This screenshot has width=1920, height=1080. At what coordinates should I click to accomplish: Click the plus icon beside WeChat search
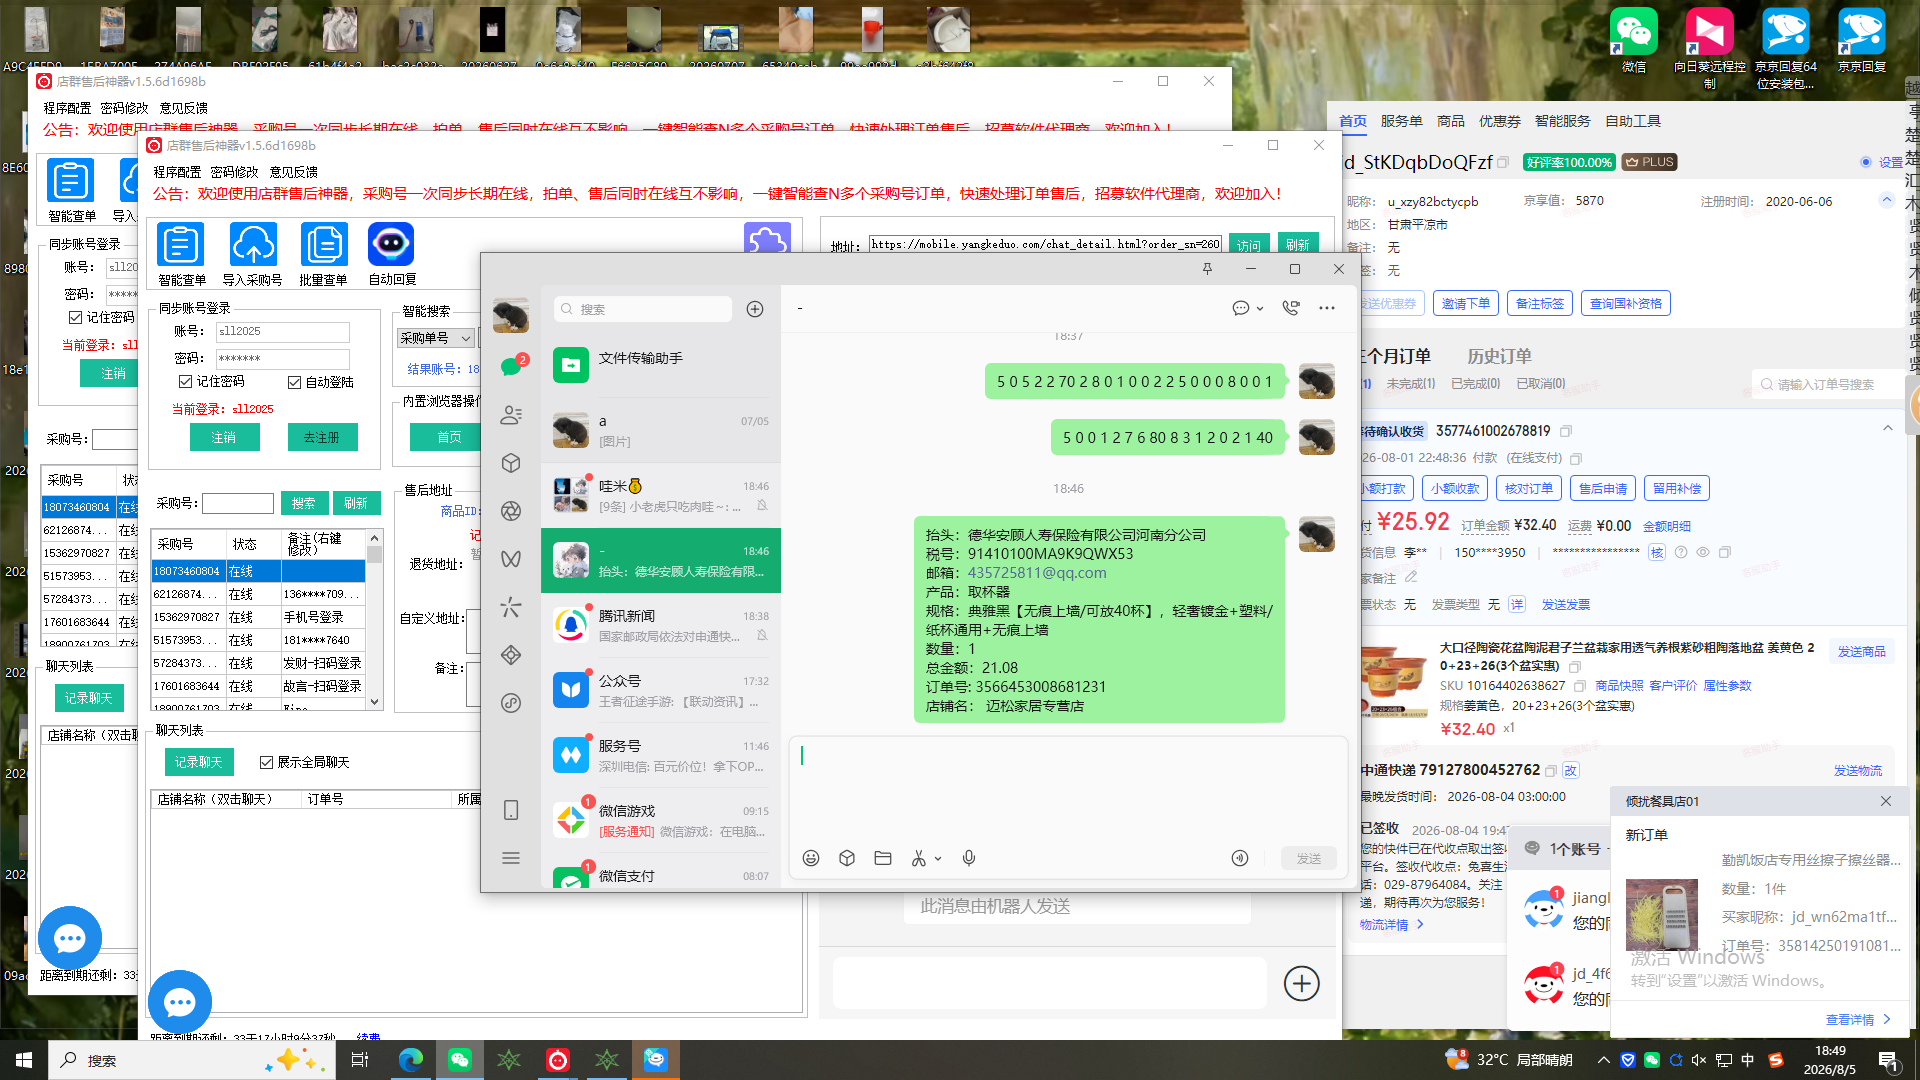pos(755,309)
